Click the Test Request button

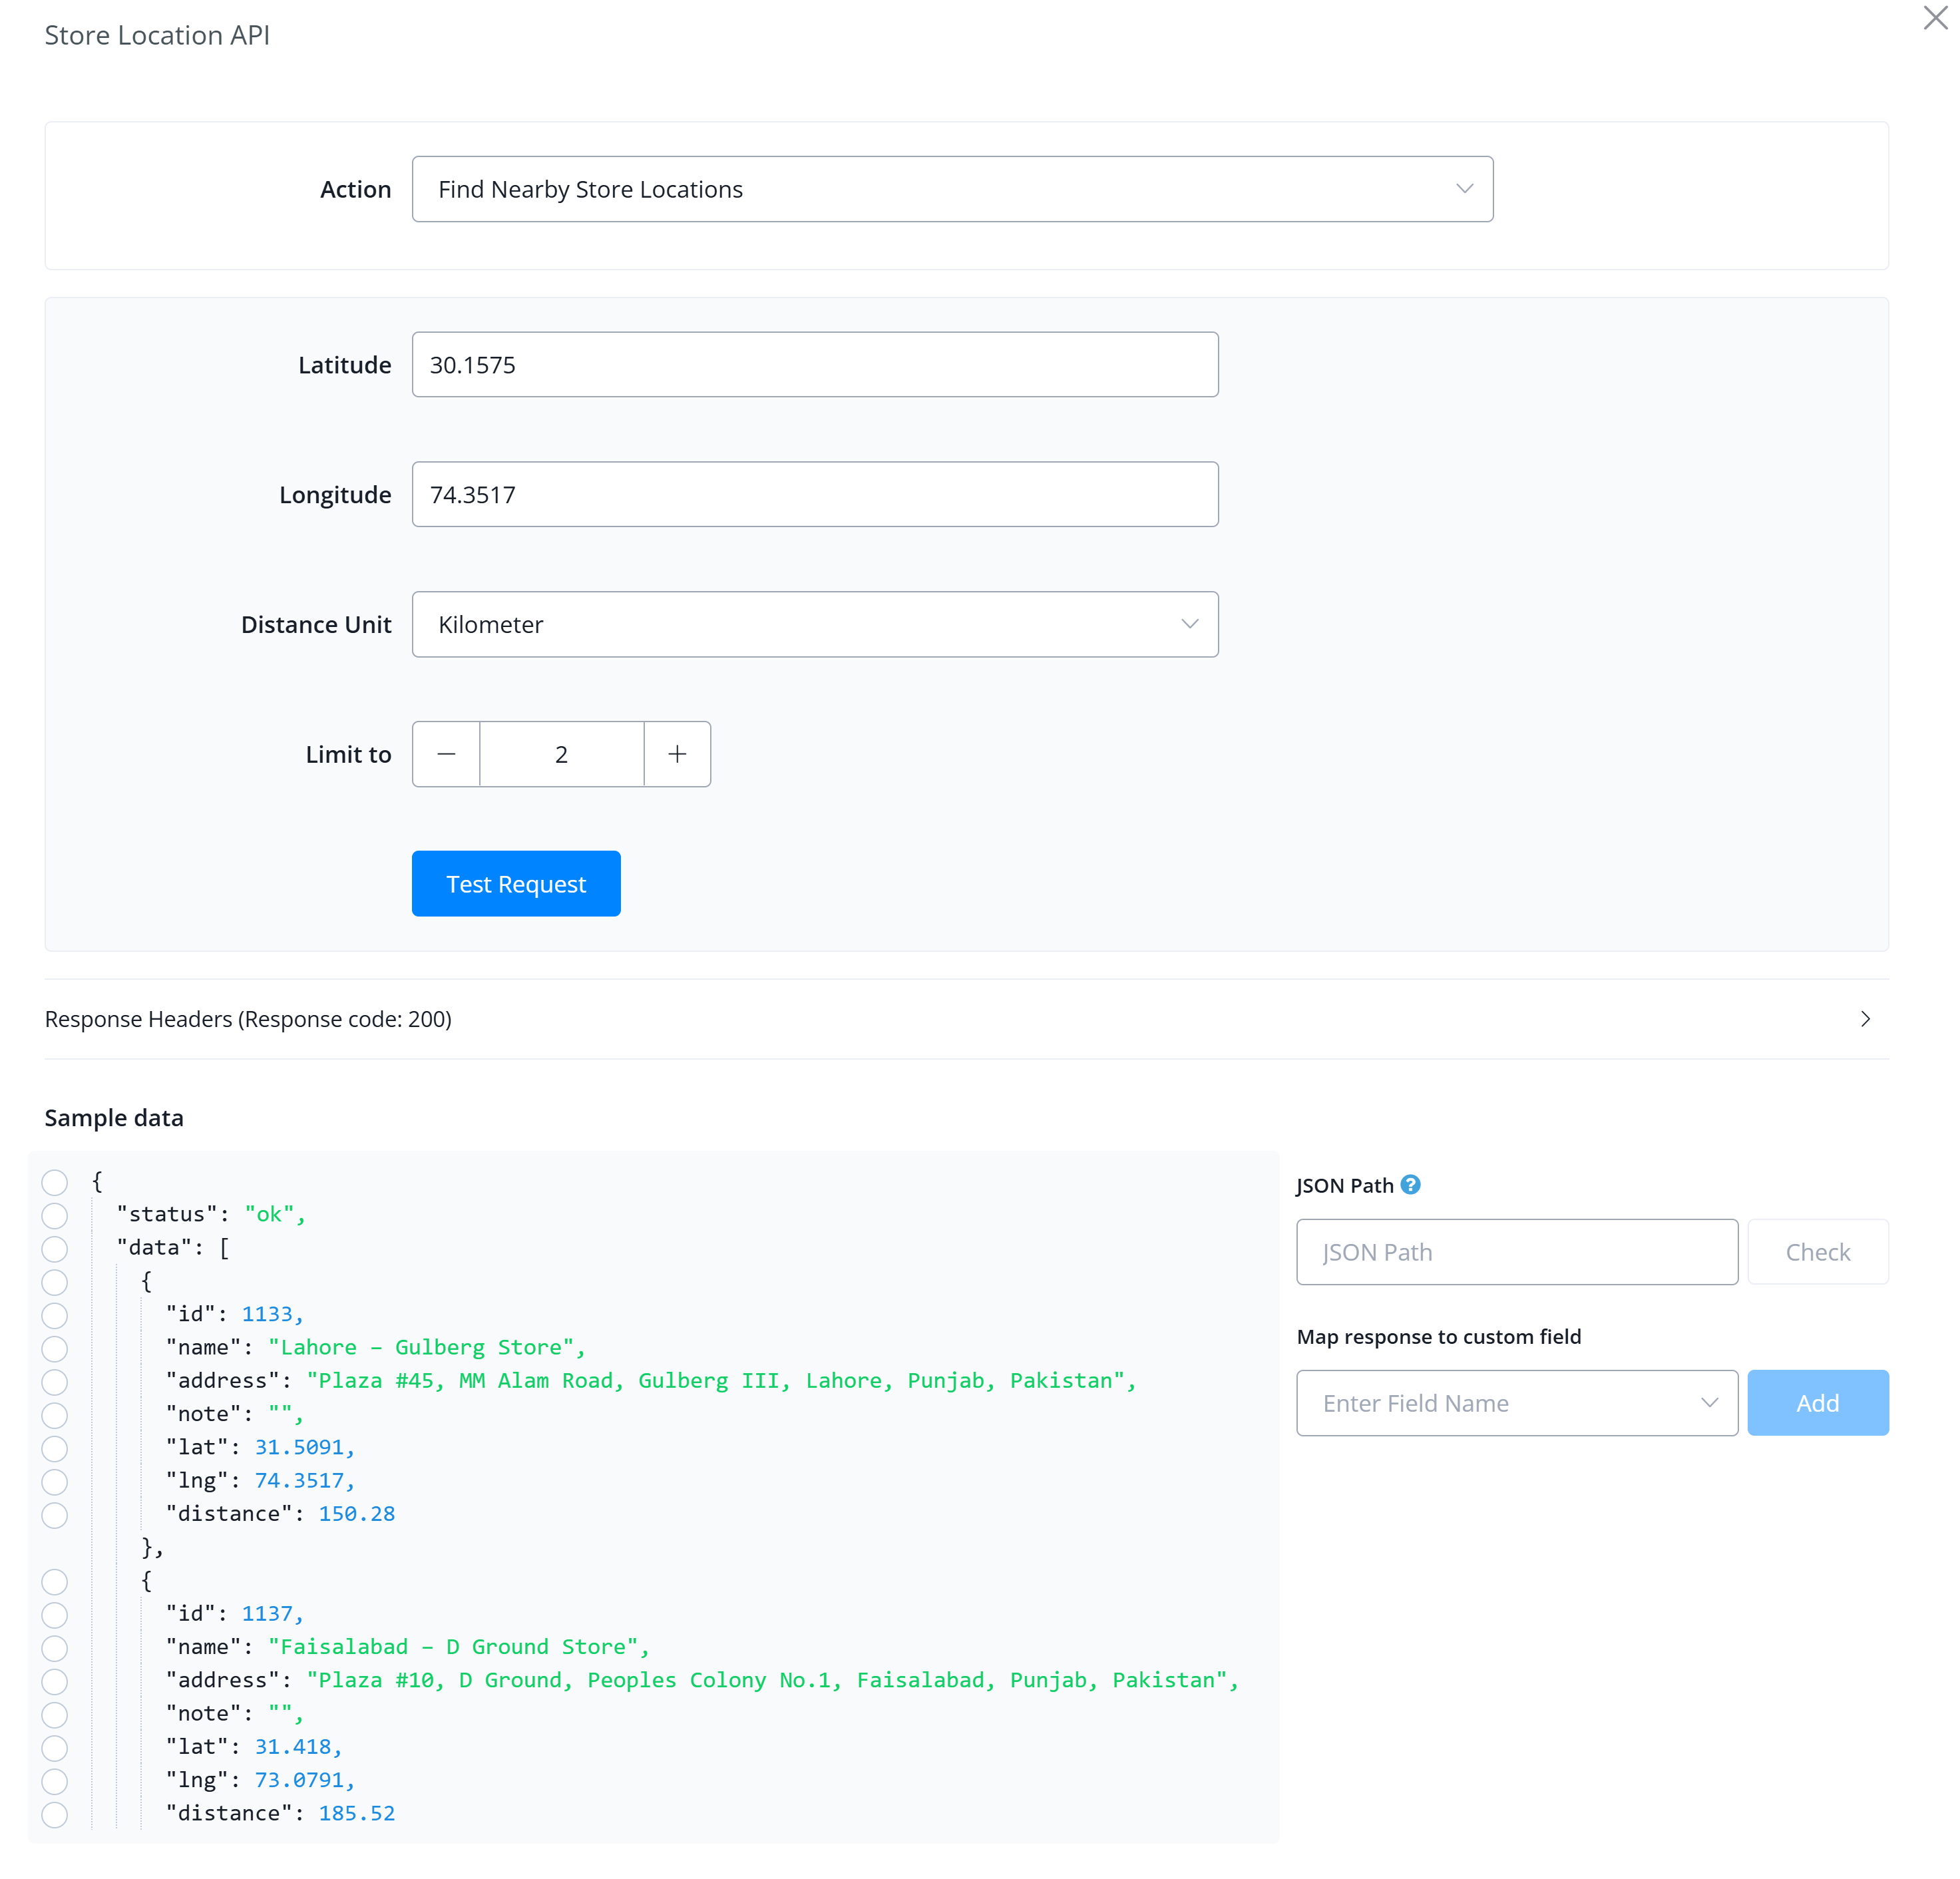(x=516, y=884)
